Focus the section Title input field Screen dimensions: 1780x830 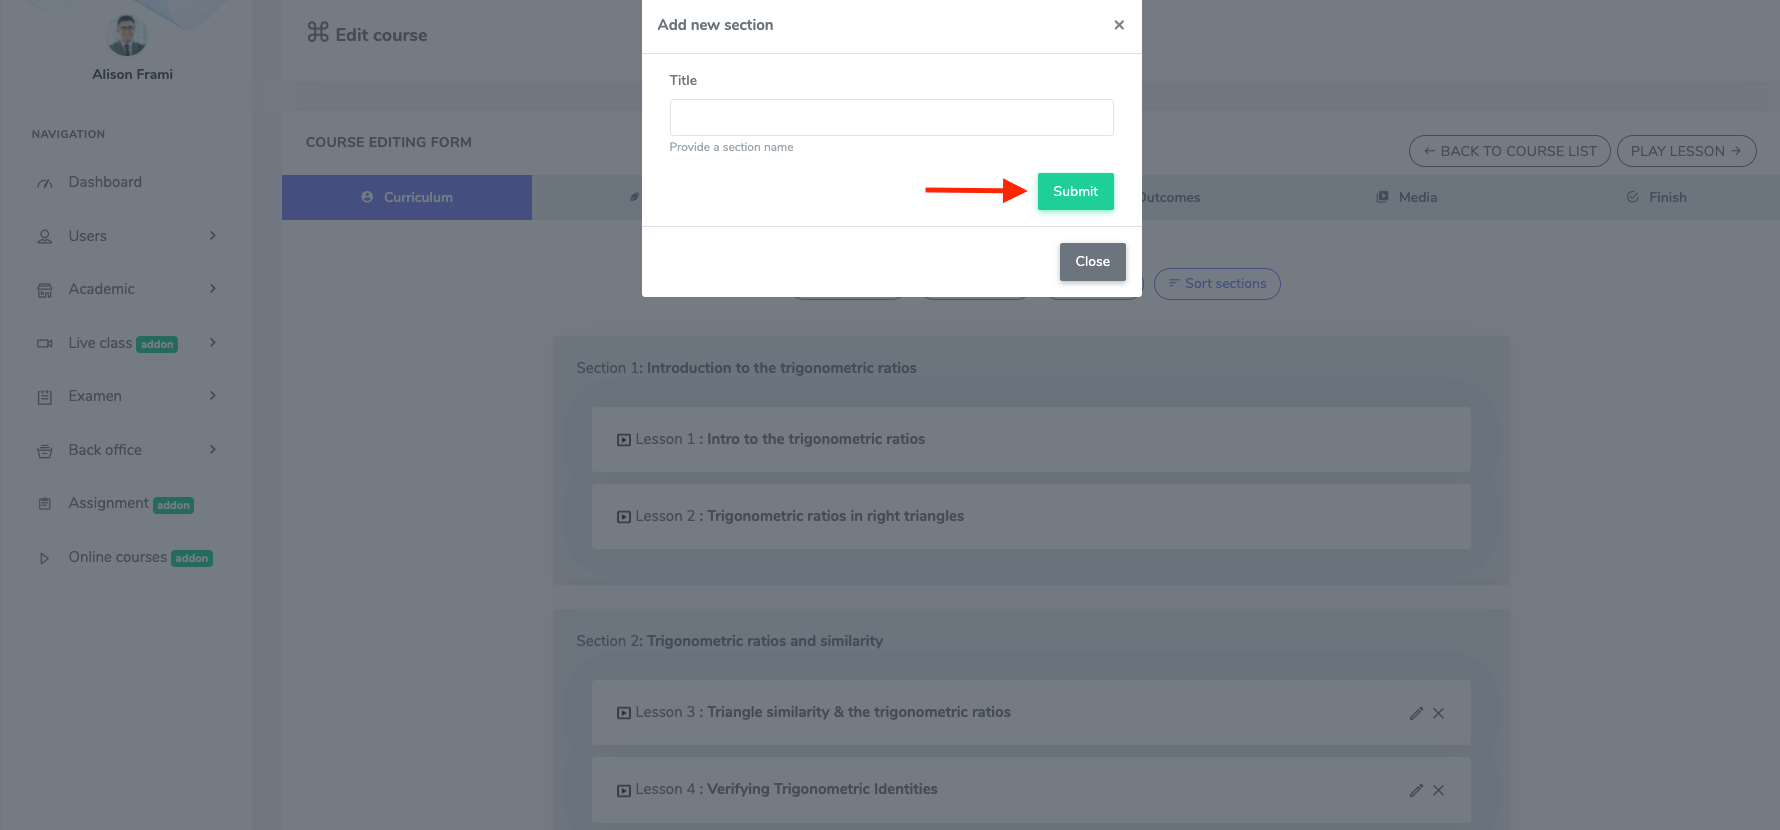click(891, 117)
